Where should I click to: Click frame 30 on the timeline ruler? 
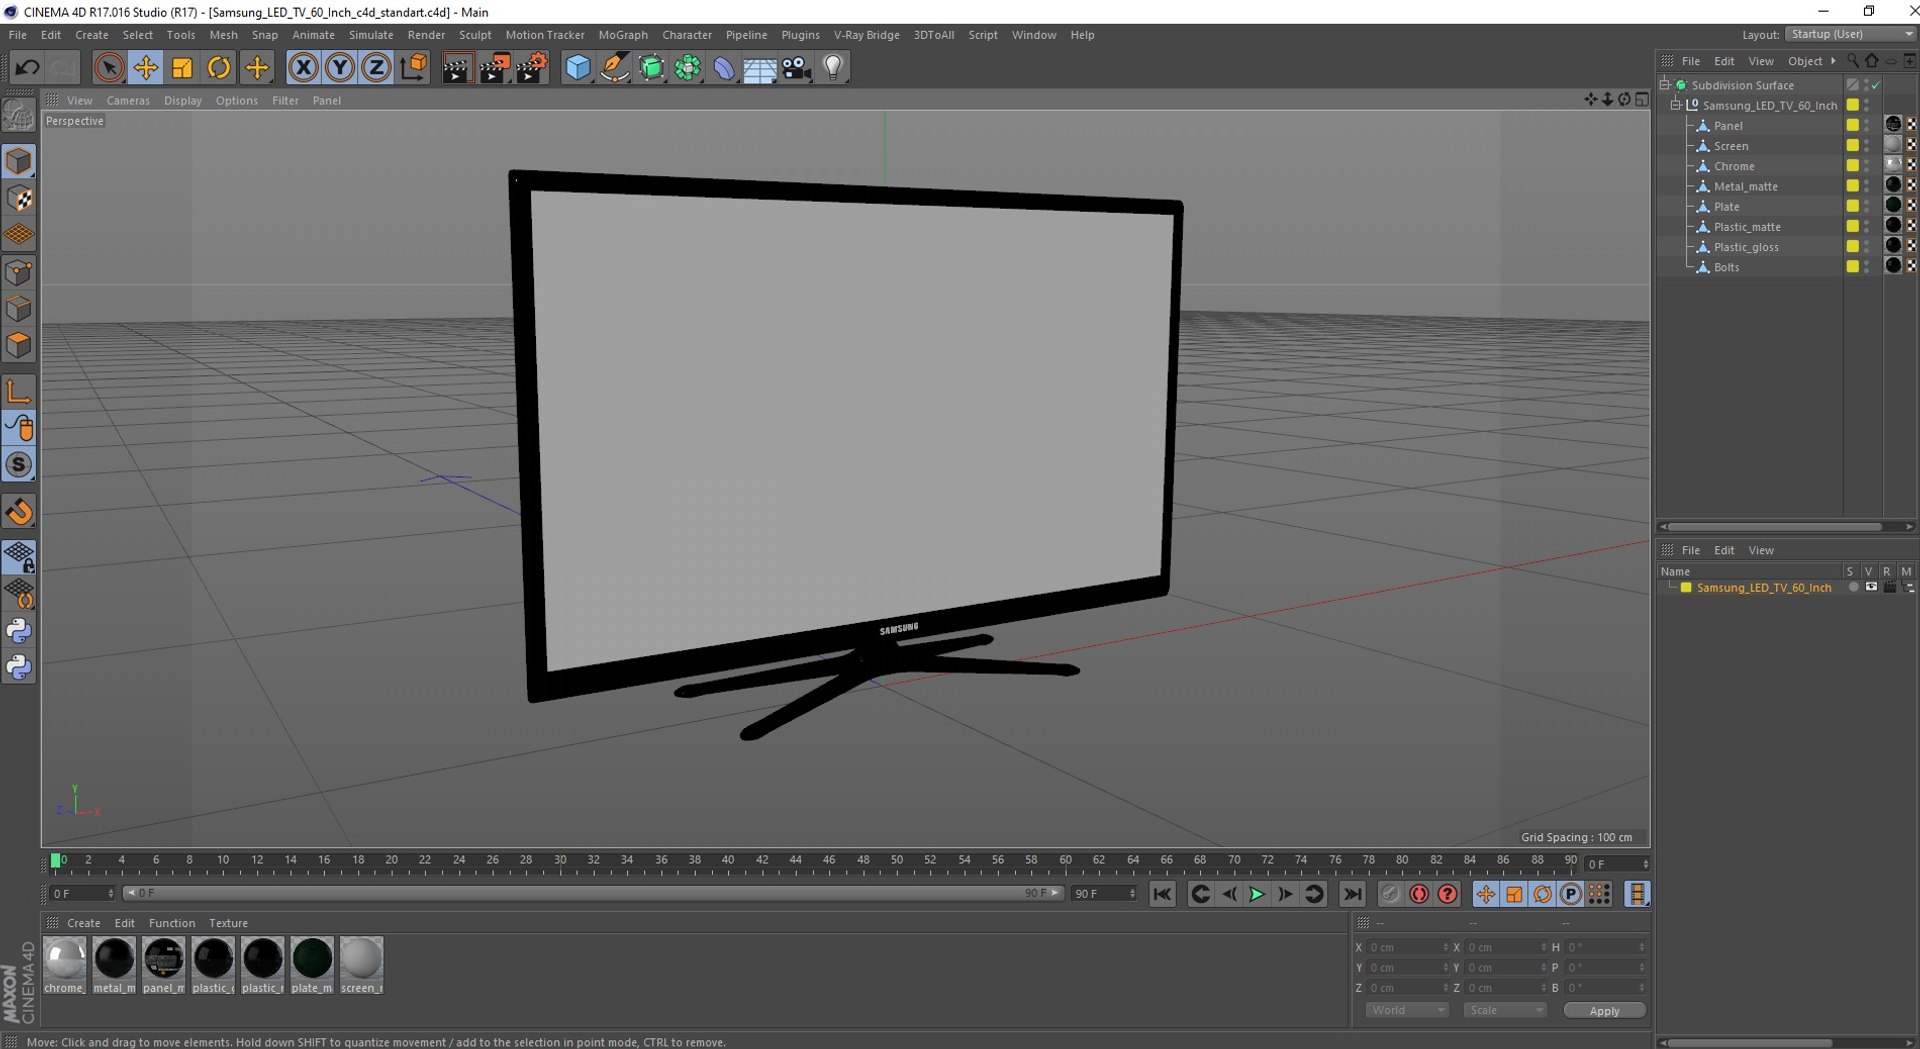560,860
